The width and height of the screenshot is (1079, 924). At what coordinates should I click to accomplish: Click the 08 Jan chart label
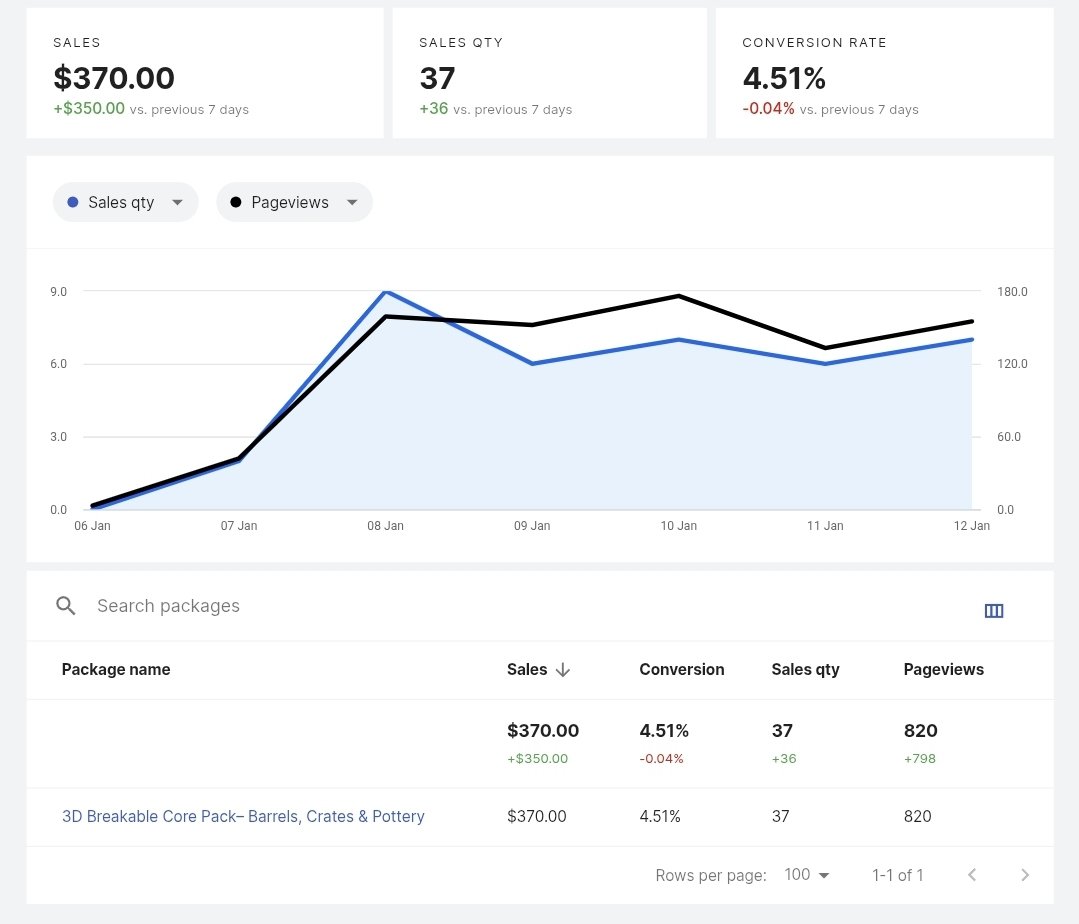point(385,526)
